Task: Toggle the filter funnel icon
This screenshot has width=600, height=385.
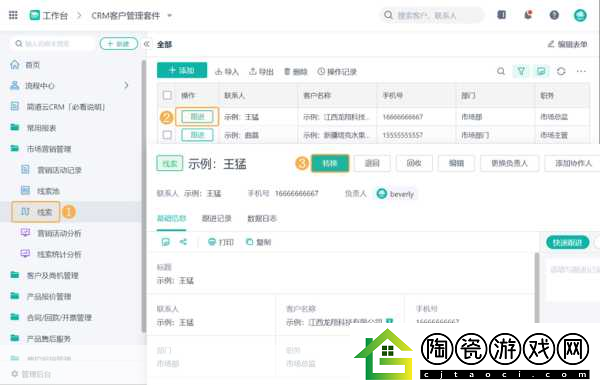Action: pos(521,71)
